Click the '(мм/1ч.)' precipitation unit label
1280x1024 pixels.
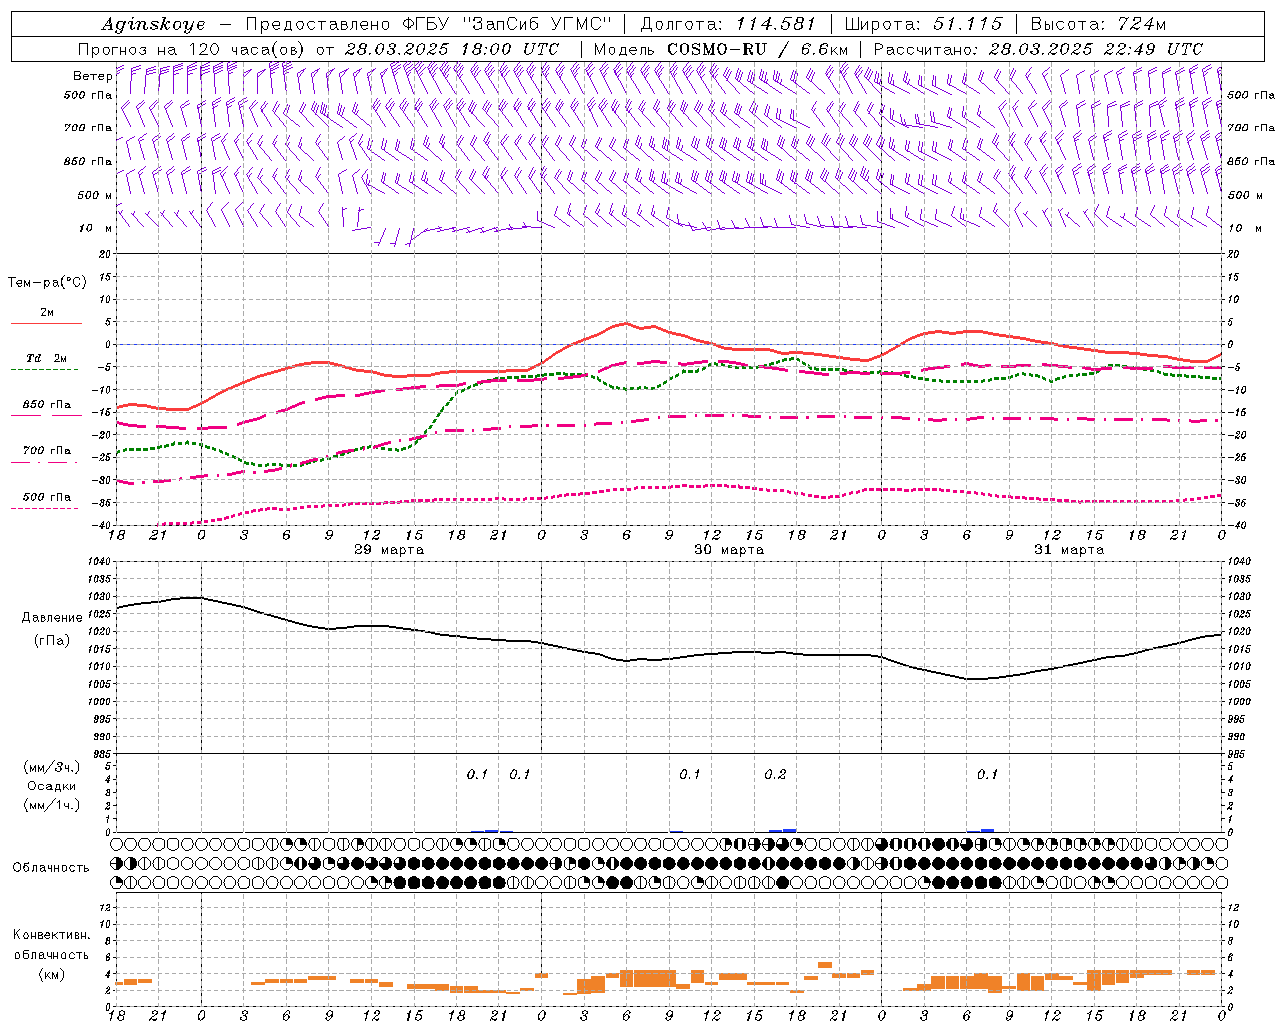[x=52, y=805]
